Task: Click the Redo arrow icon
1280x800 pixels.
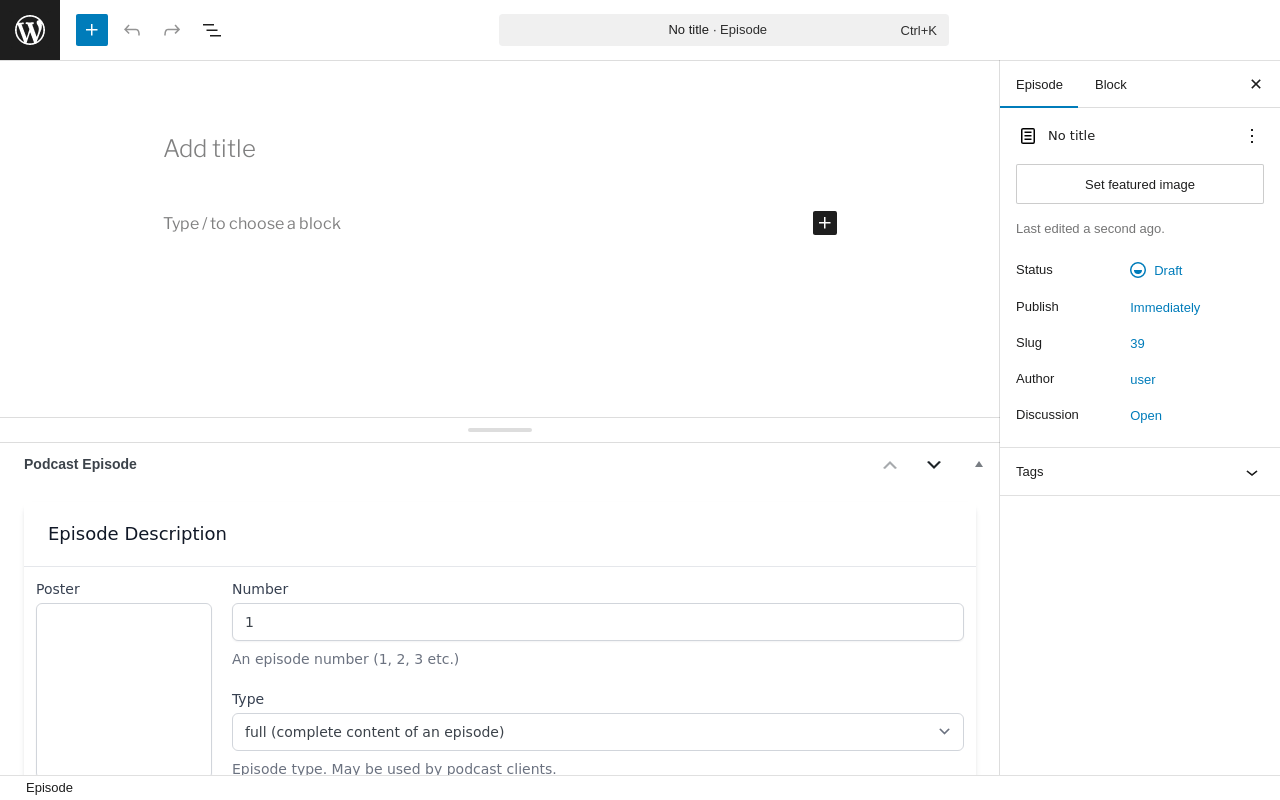Action: (172, 30)
